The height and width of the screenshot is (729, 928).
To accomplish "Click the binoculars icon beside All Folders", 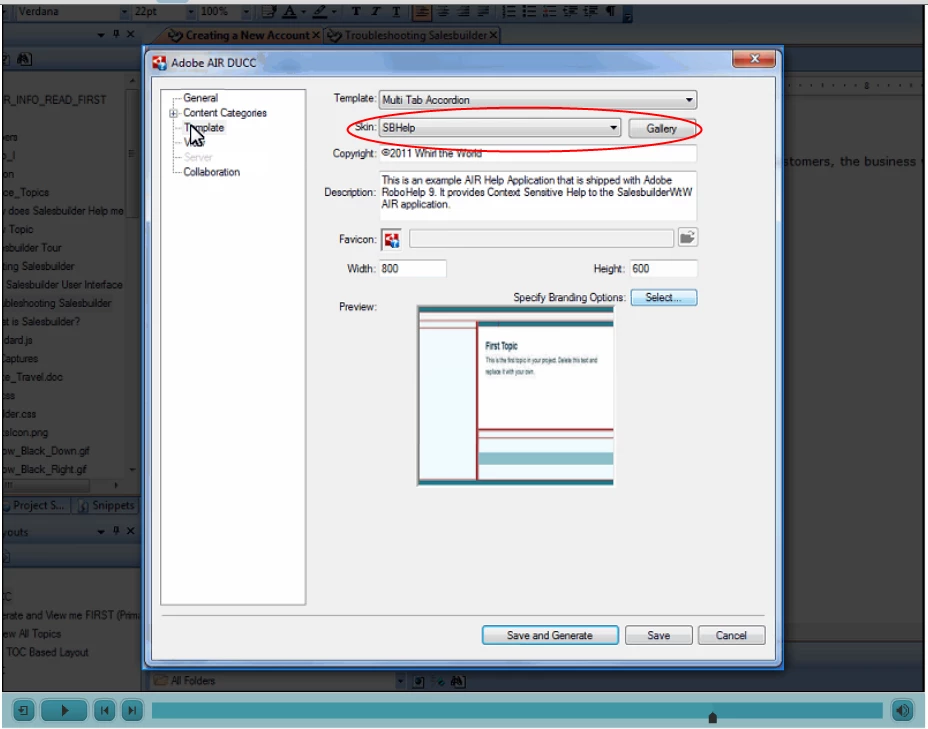I will coord(457,681).
